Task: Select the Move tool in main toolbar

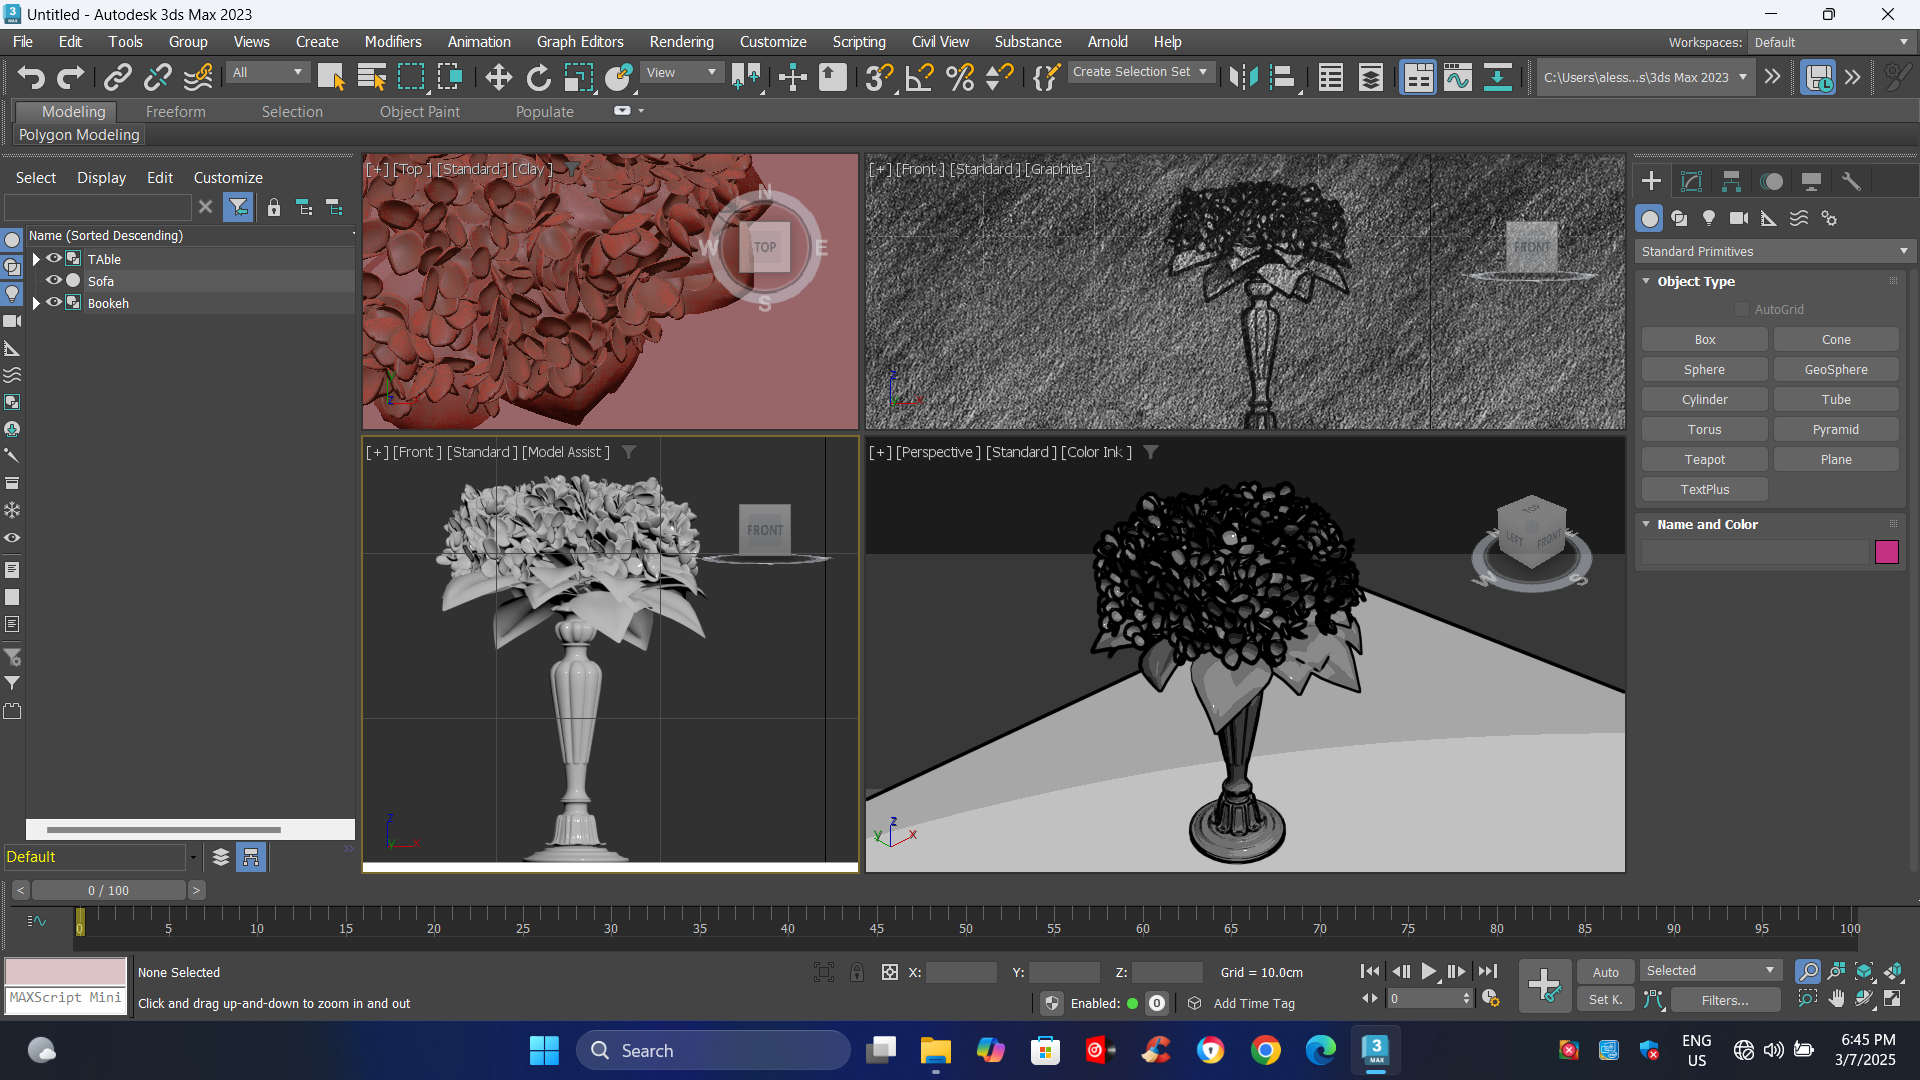Action: tap(498, 77)
